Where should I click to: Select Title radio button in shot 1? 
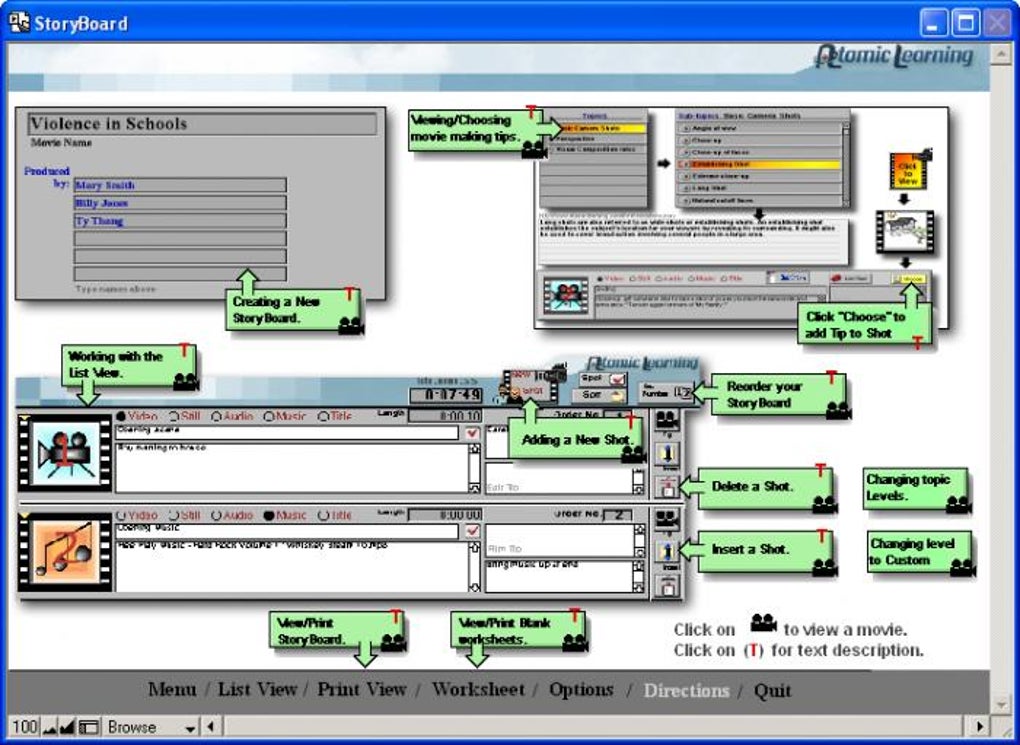click(x=323, y=416)
